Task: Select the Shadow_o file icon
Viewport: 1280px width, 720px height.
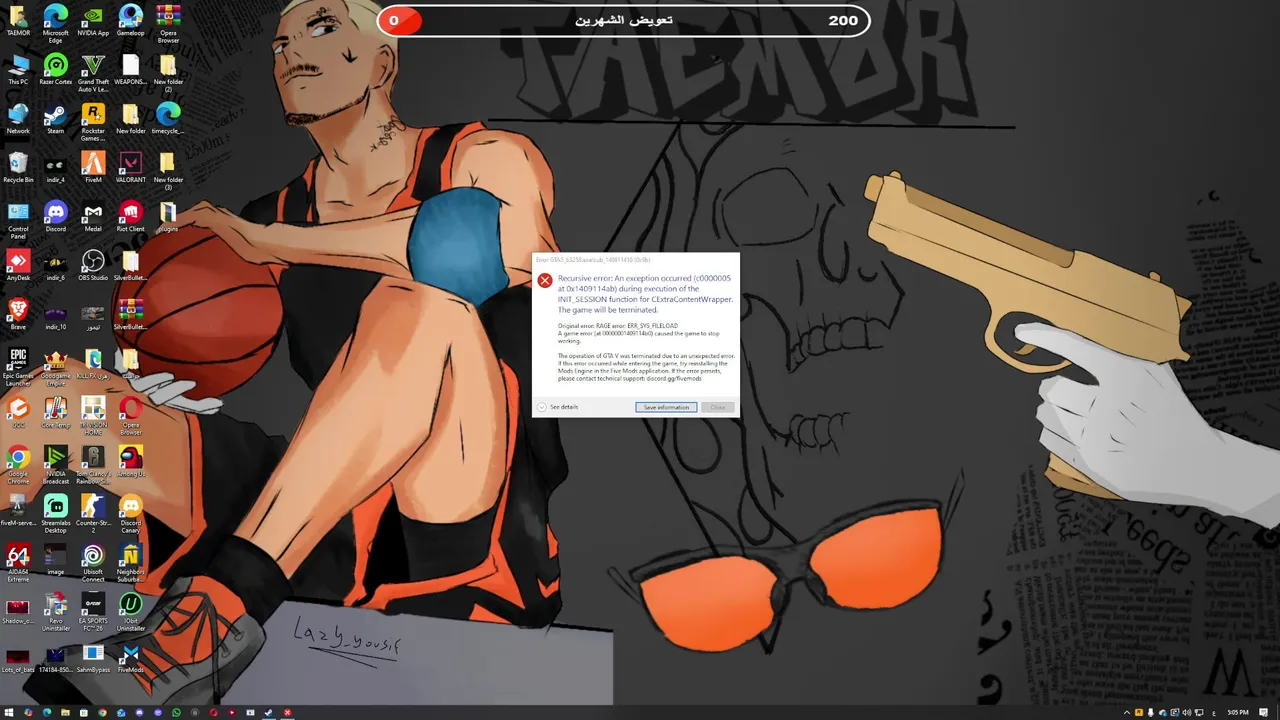Action: click(18, 611)
